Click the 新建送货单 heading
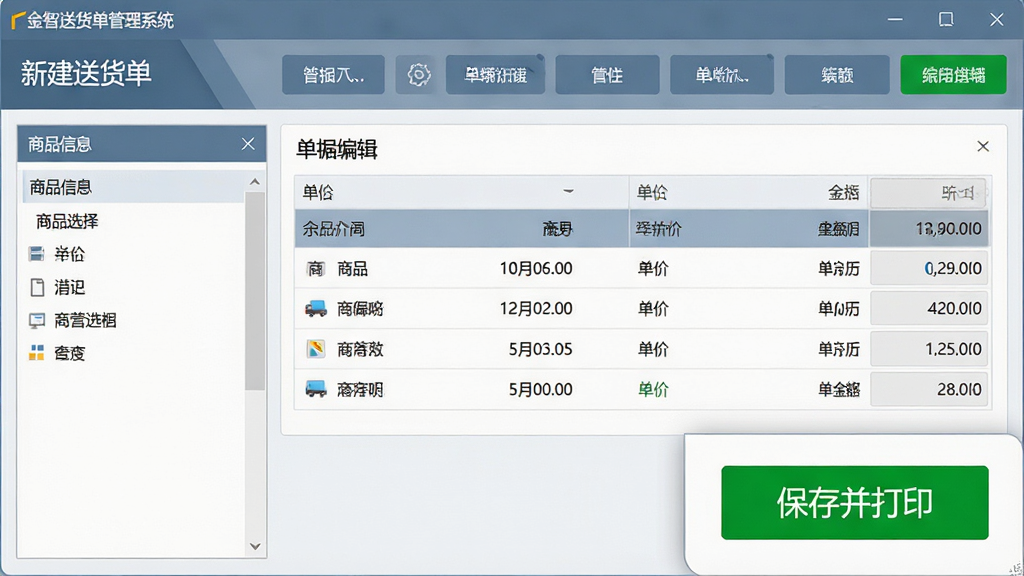This screenshot has height=576, width=1024. point(86,73)
